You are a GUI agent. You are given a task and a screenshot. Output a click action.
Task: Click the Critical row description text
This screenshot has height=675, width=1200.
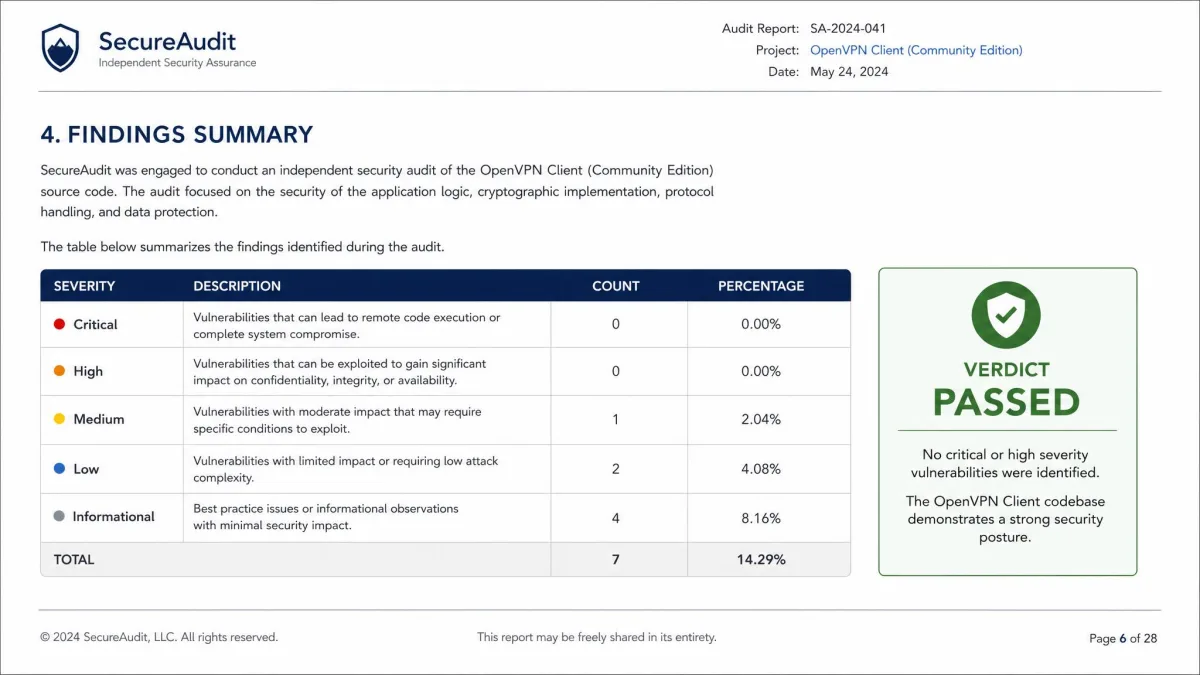347,325
